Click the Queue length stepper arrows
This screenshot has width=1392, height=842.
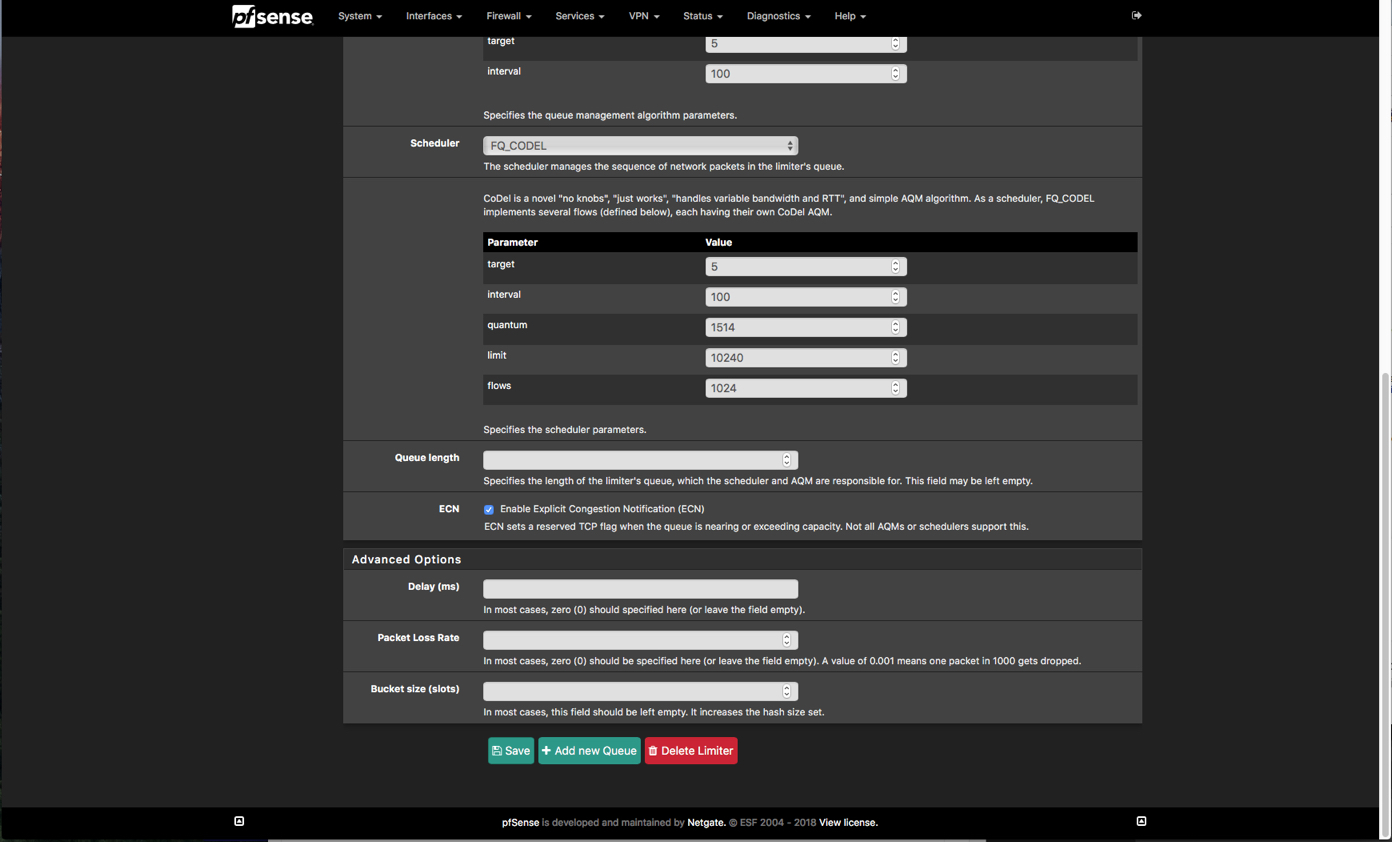(x=787, y=460)
